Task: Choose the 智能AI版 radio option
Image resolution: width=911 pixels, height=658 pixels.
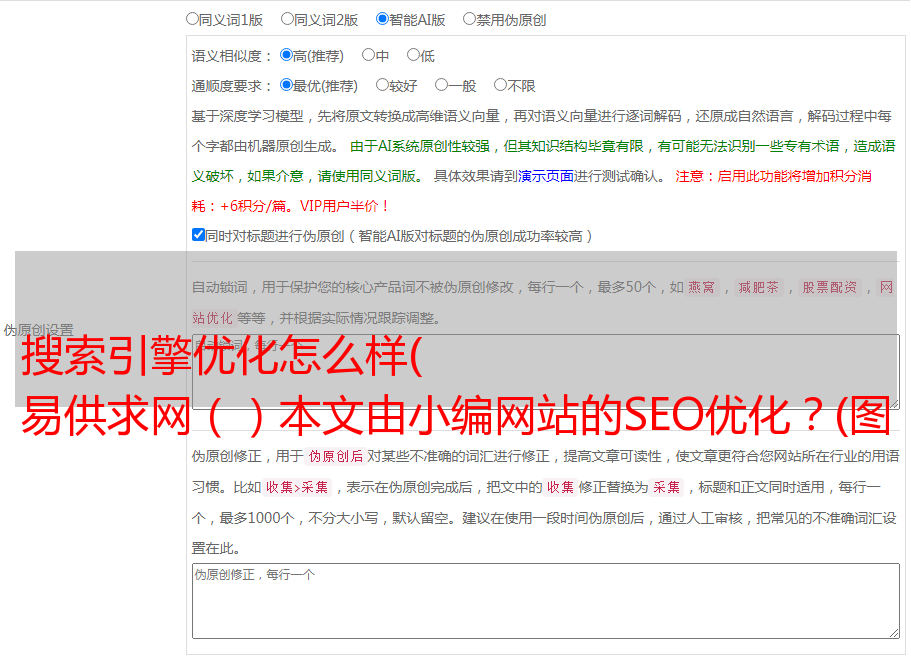Action: [x=382, y=19]
